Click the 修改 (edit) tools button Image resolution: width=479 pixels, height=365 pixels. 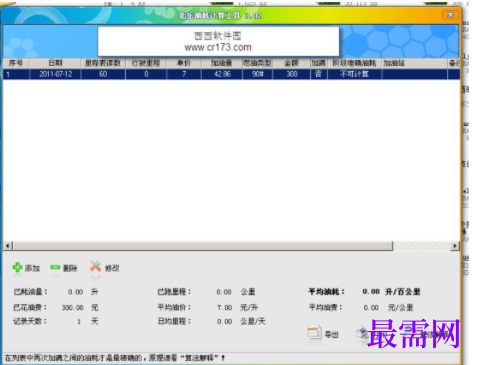tap(105, 267)
